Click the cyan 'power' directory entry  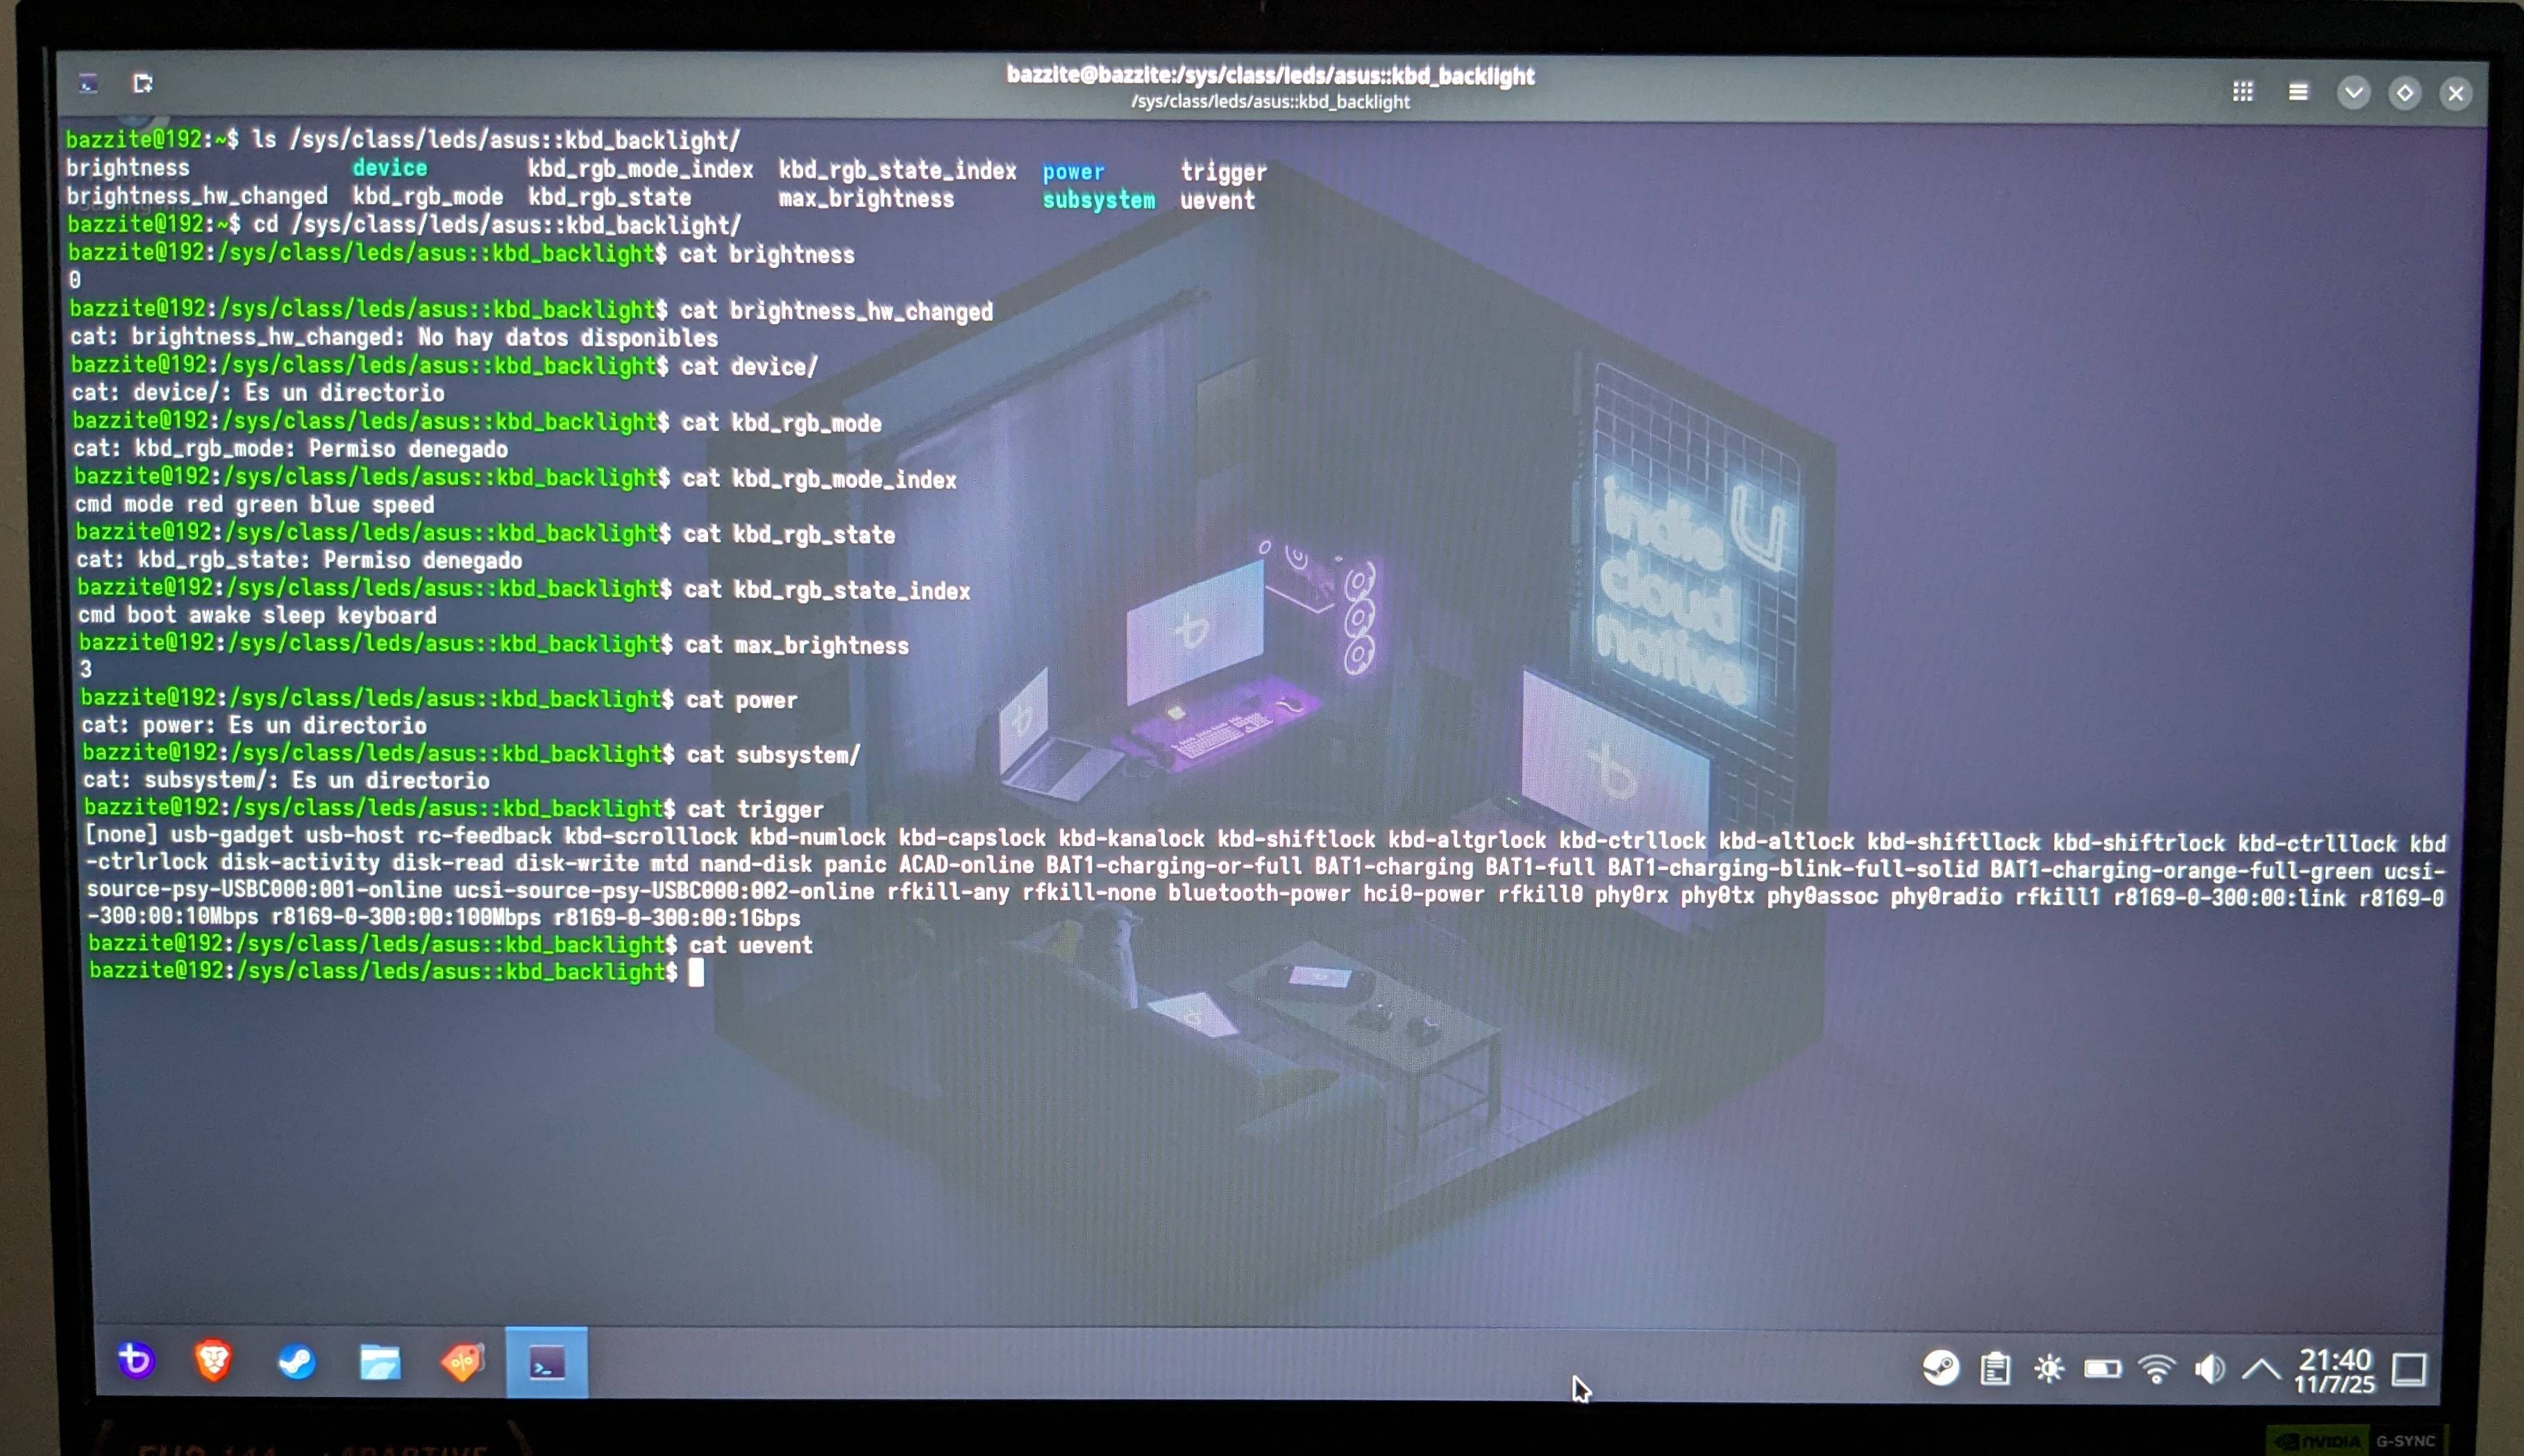(x=1073, y=171)
